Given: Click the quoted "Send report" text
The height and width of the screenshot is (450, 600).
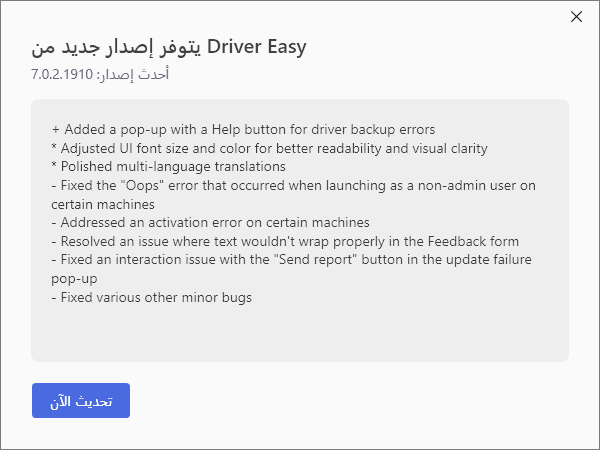Looking at the screenshot, I should click(315, 259).
